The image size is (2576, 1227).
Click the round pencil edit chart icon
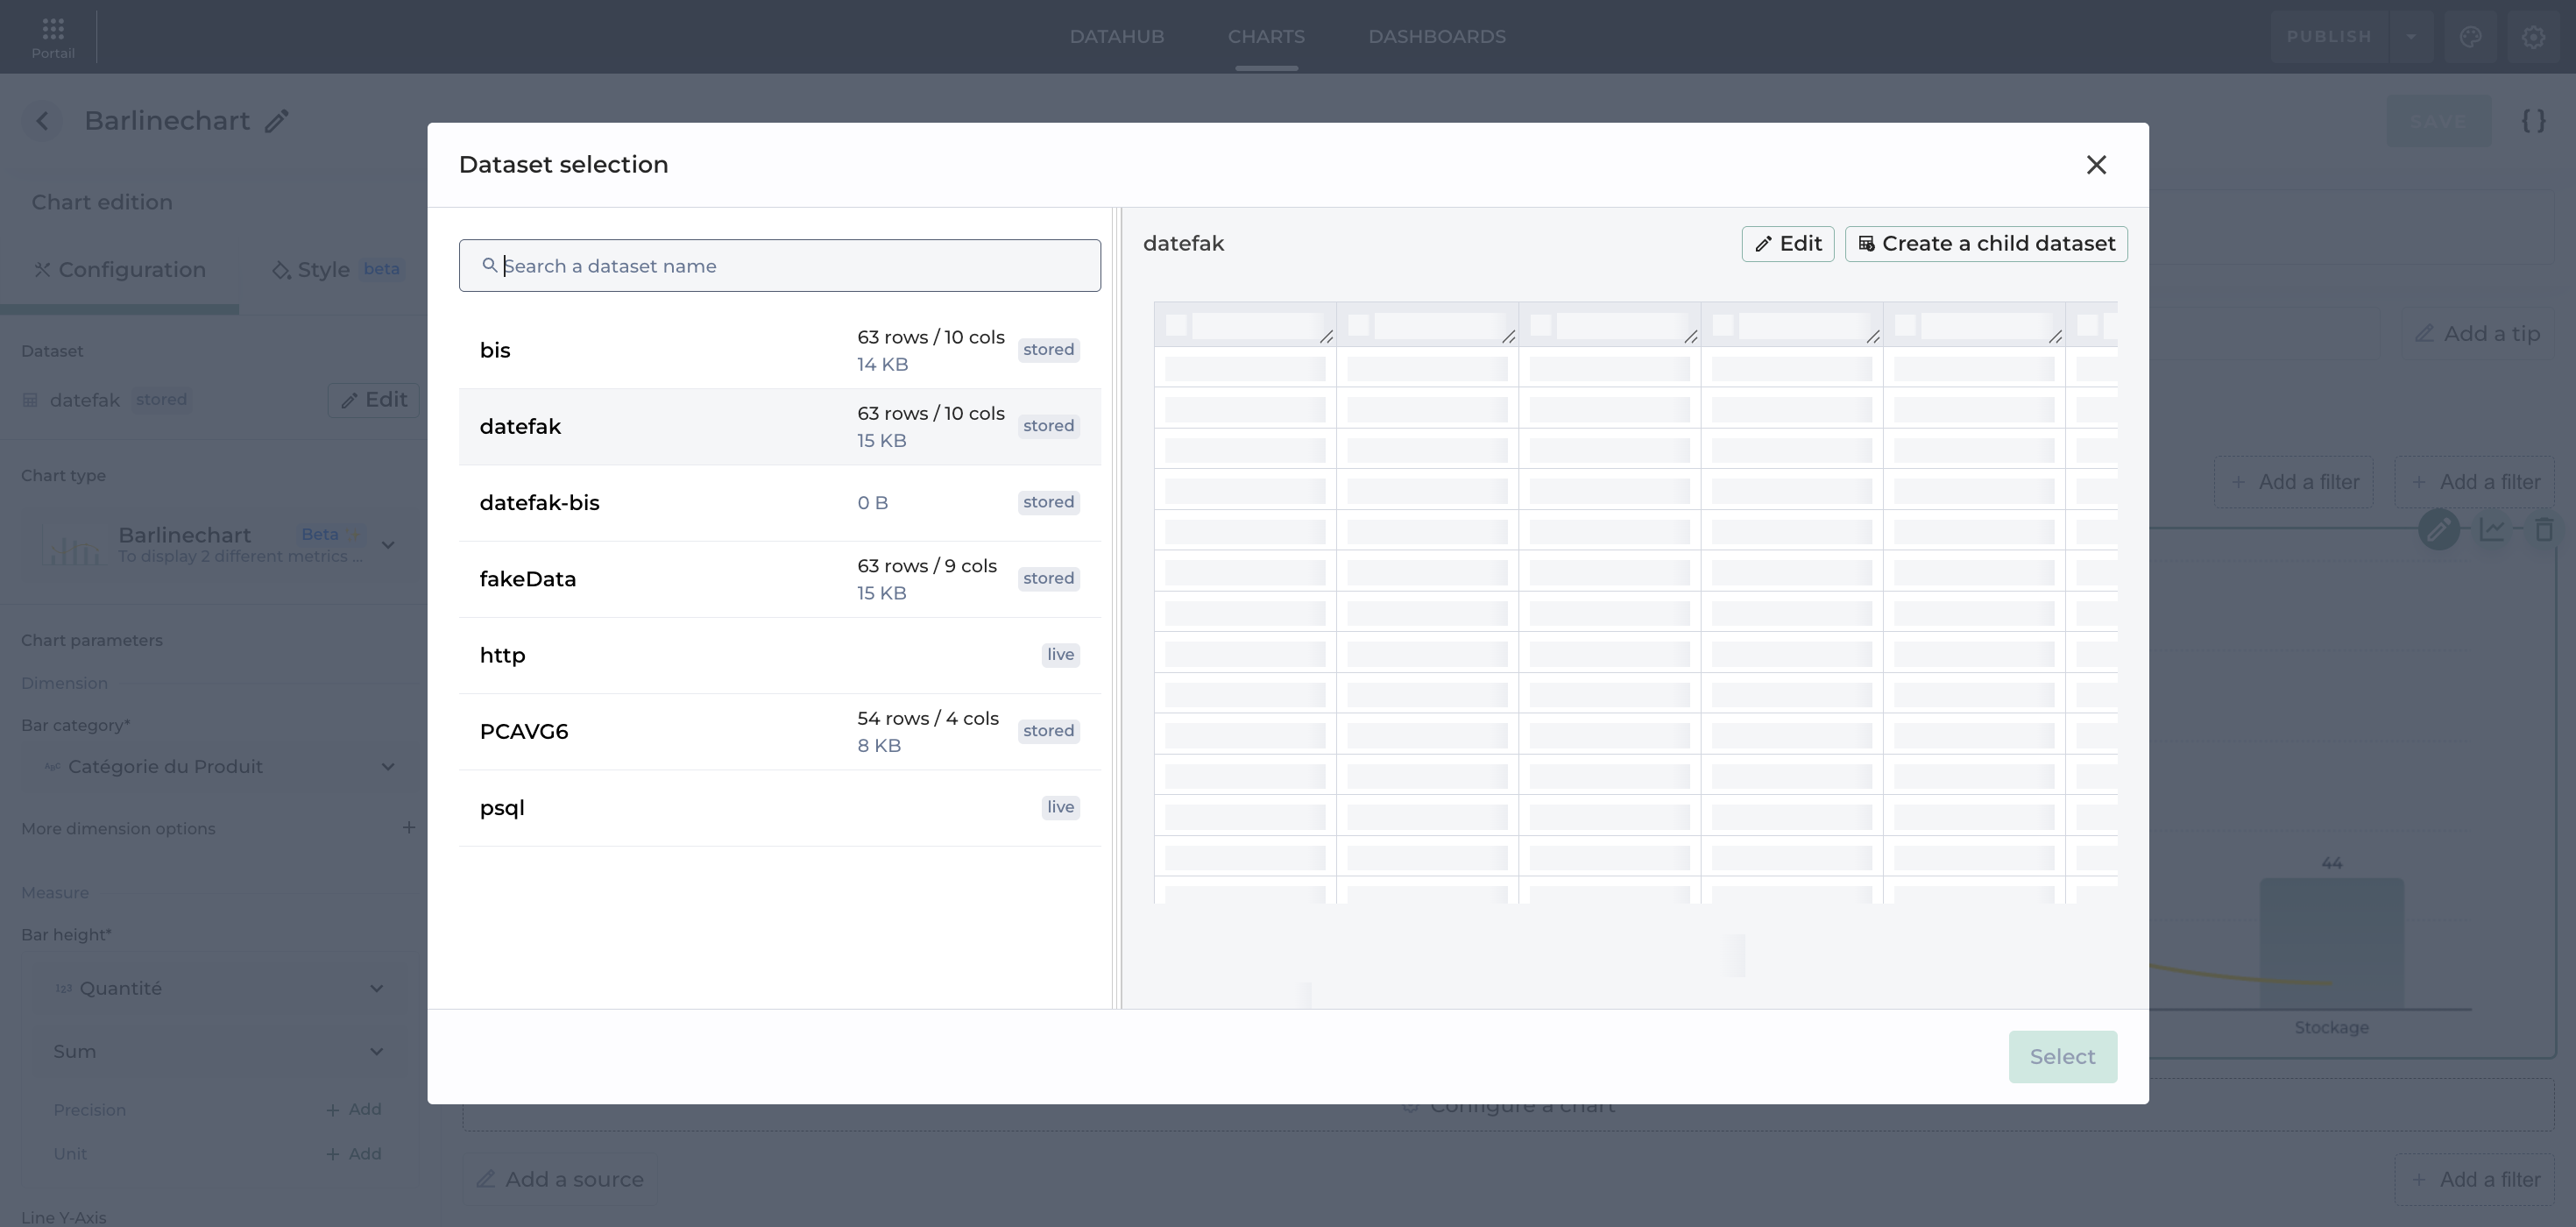click(x=2438, y=529)
